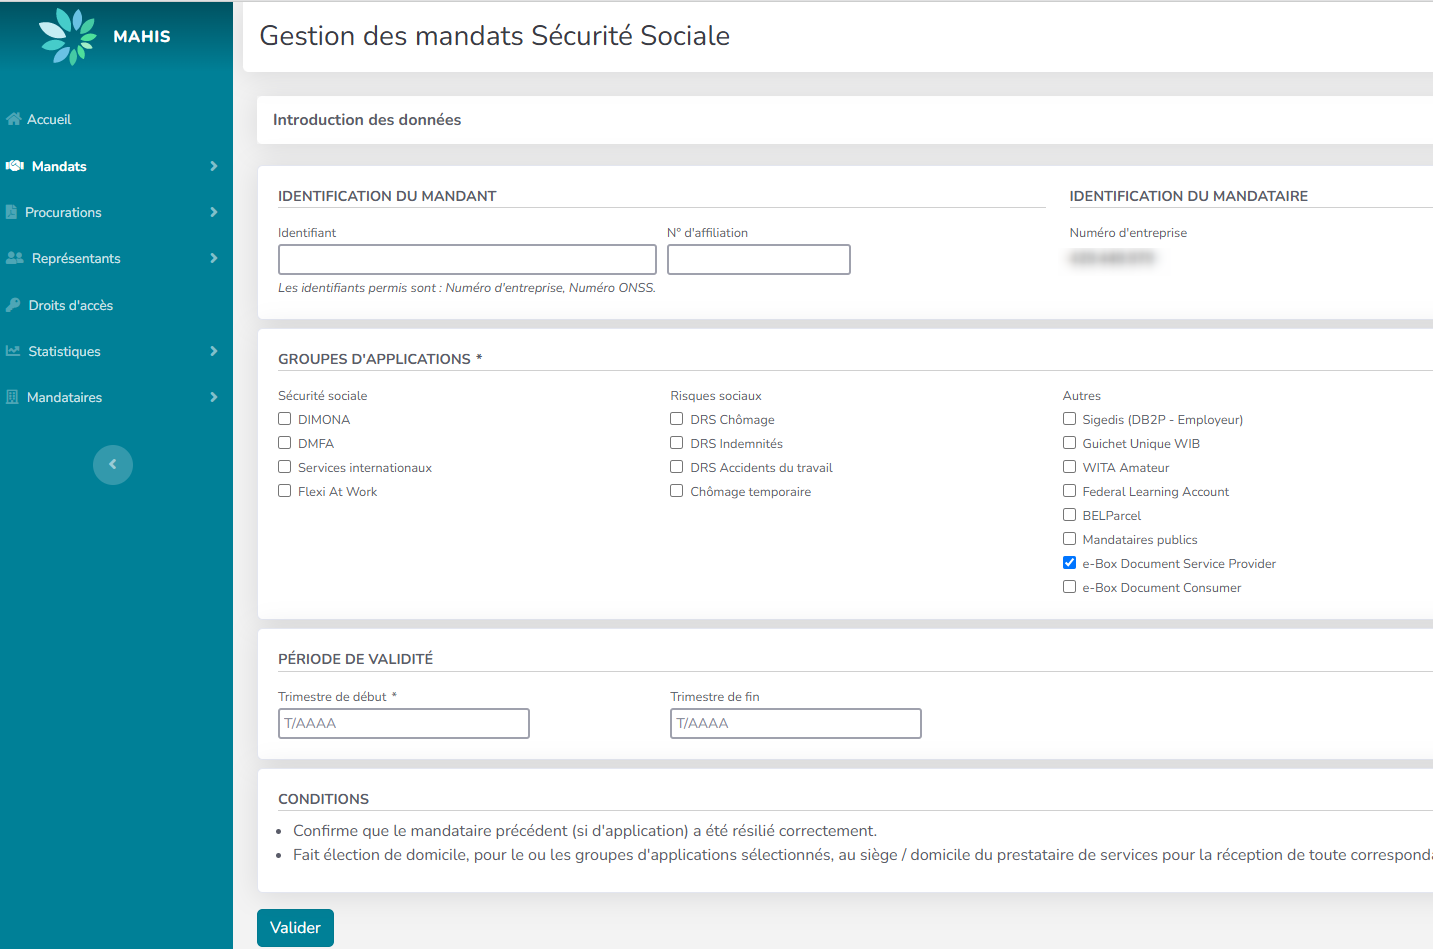Image resolution: width=1433 pixels, height=949 pixels.
Task: Click the Mandats handshake icon
Action: coord(15,166)
